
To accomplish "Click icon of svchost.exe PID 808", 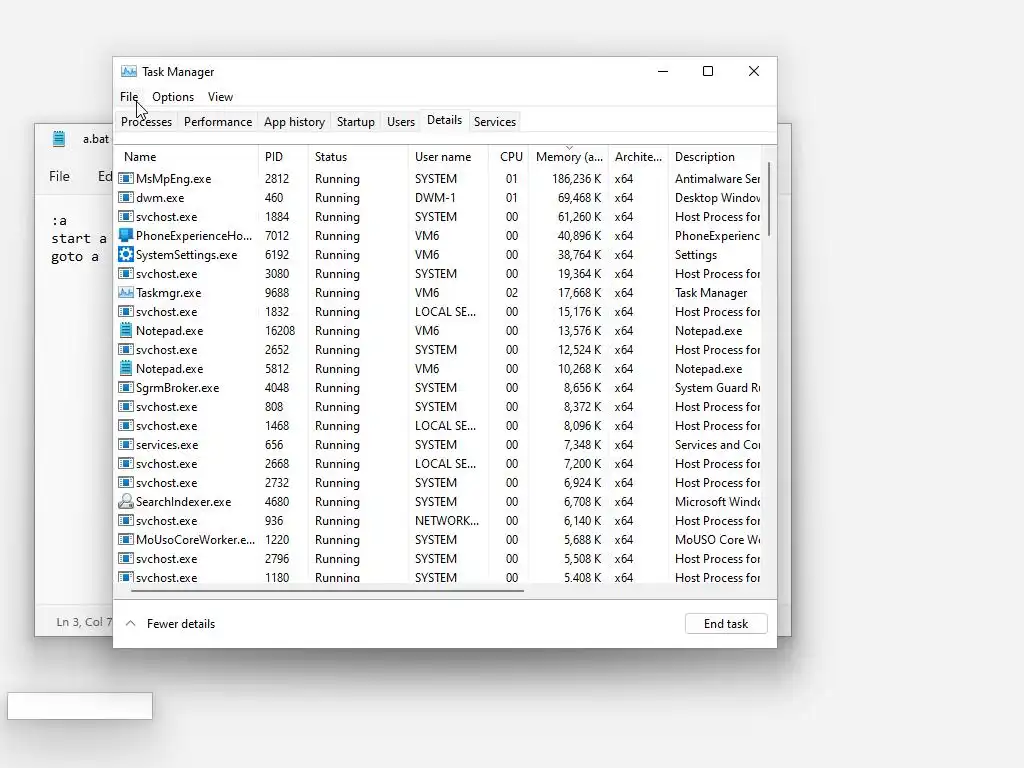I will click(x=126, y=406).
